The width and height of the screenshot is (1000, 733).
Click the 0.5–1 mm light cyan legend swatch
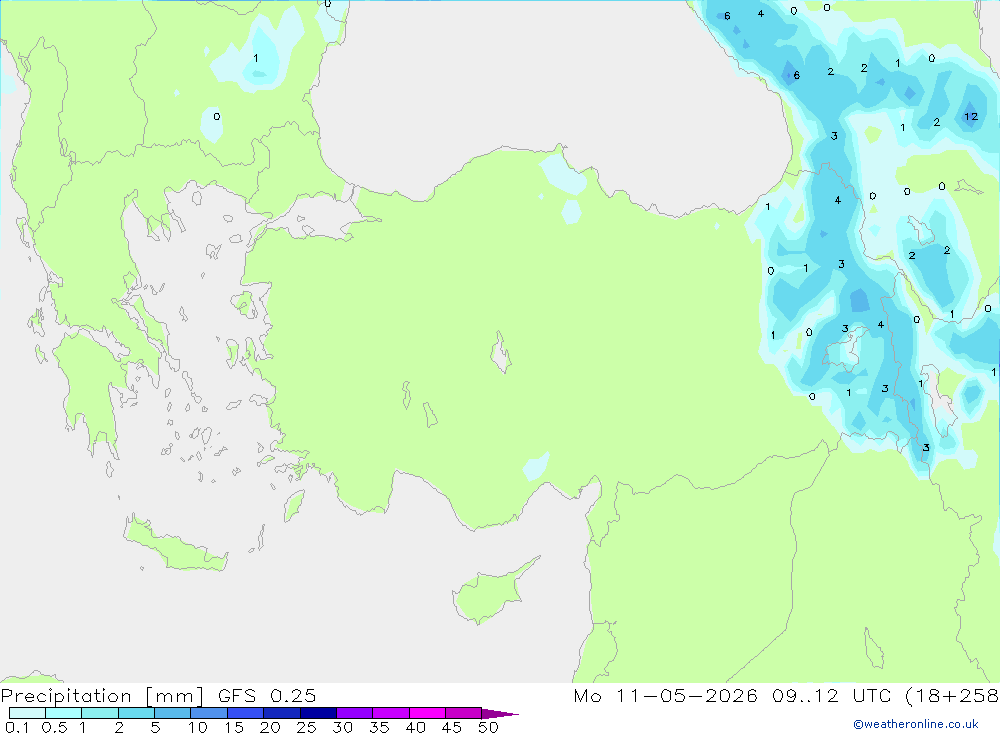click(x=64, y=713)
